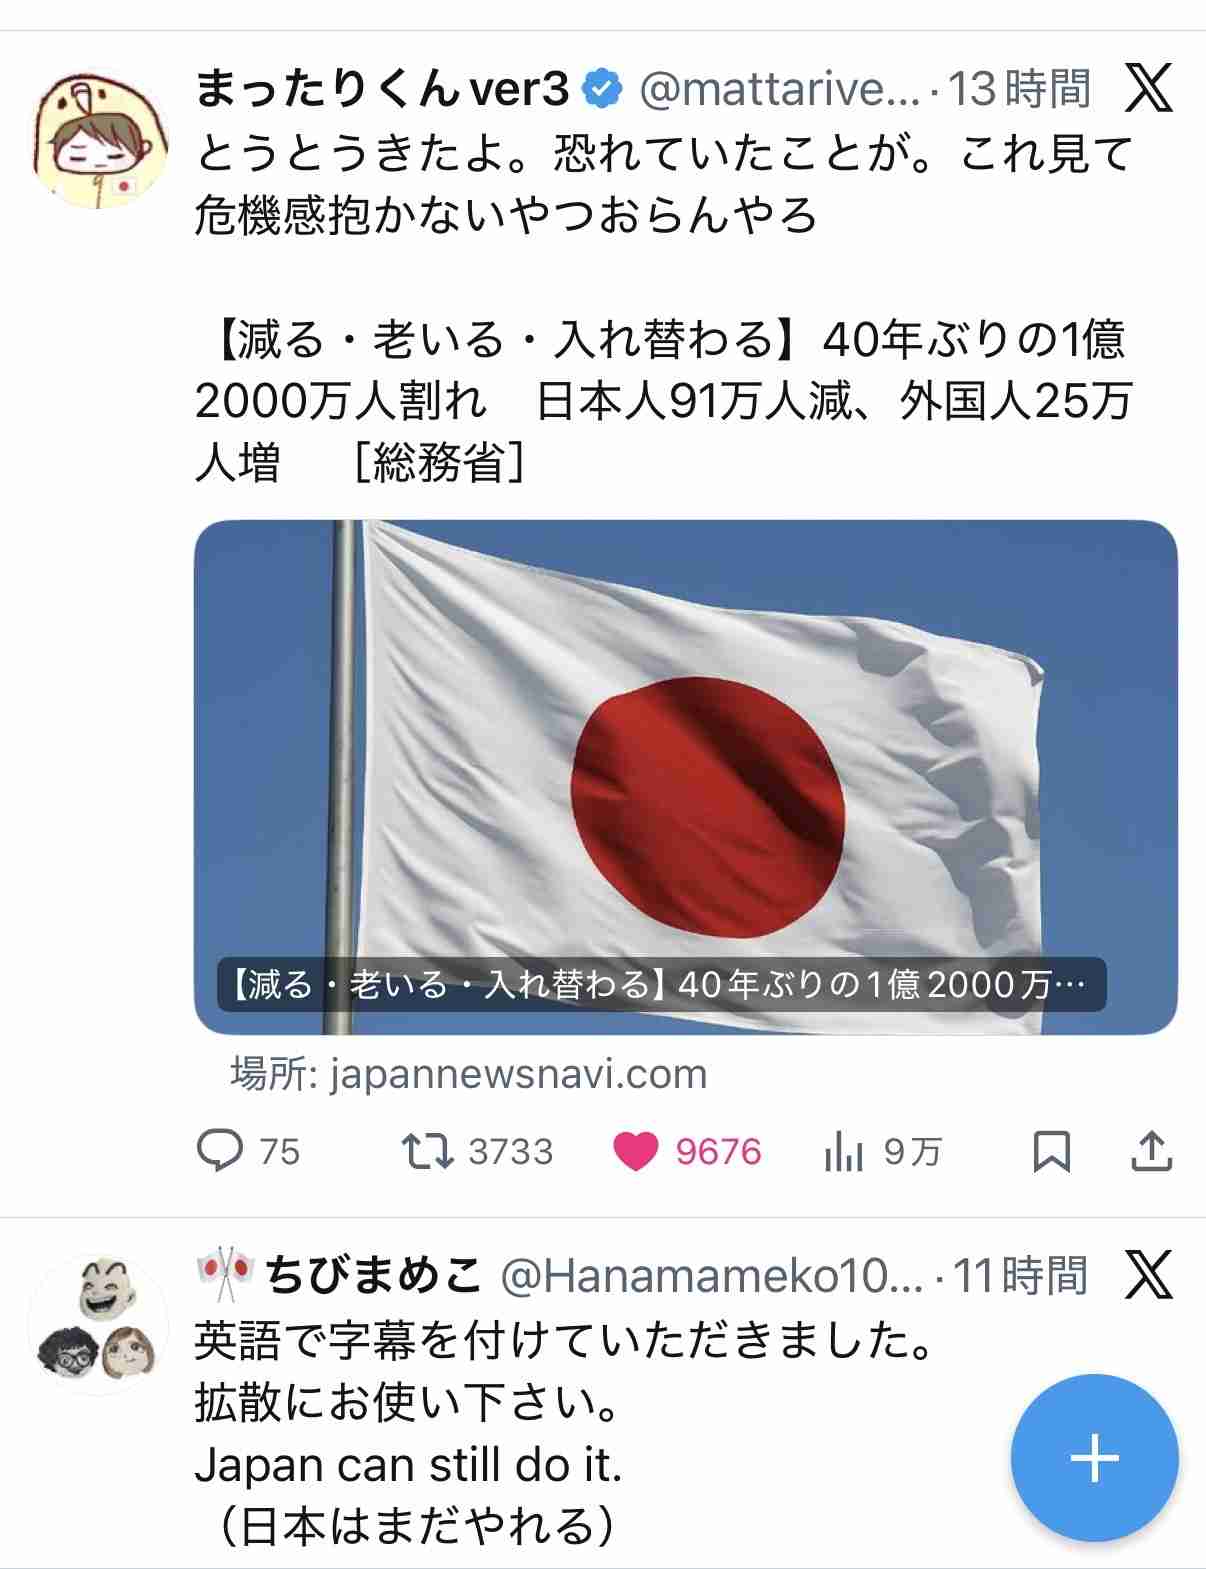Screen dimensions: 1206x1569
Task: Open ちびまめこ's profile avatar
Action: tap(98, 1325)
